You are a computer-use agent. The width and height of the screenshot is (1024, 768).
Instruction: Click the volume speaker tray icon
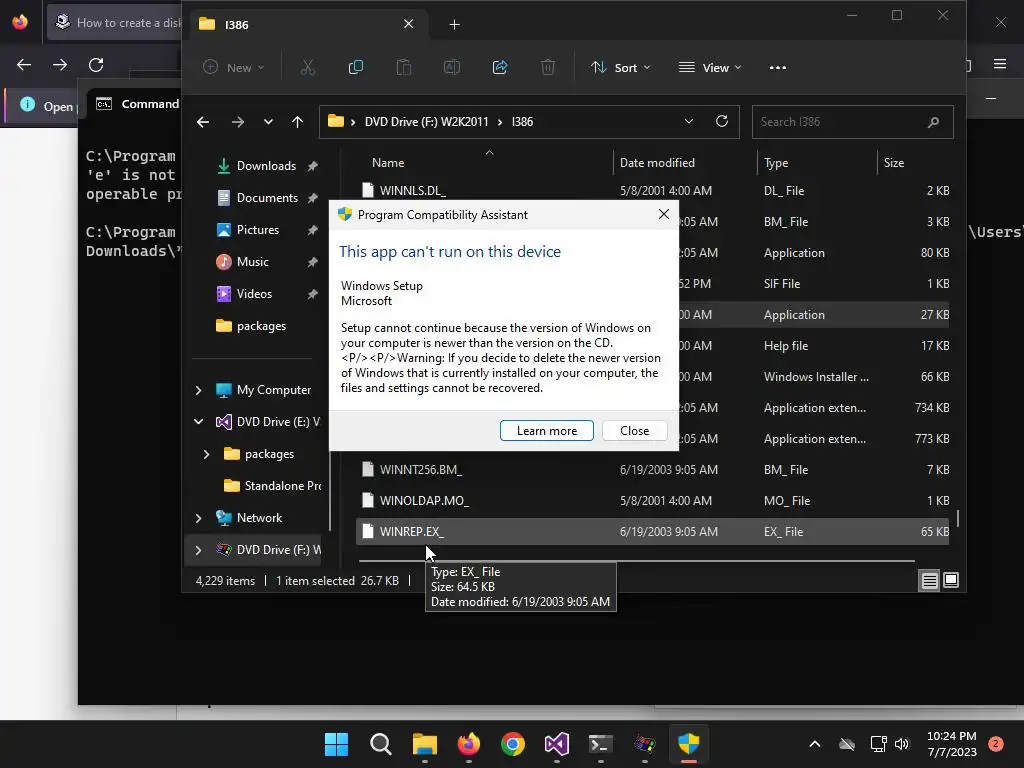(902, 744)
